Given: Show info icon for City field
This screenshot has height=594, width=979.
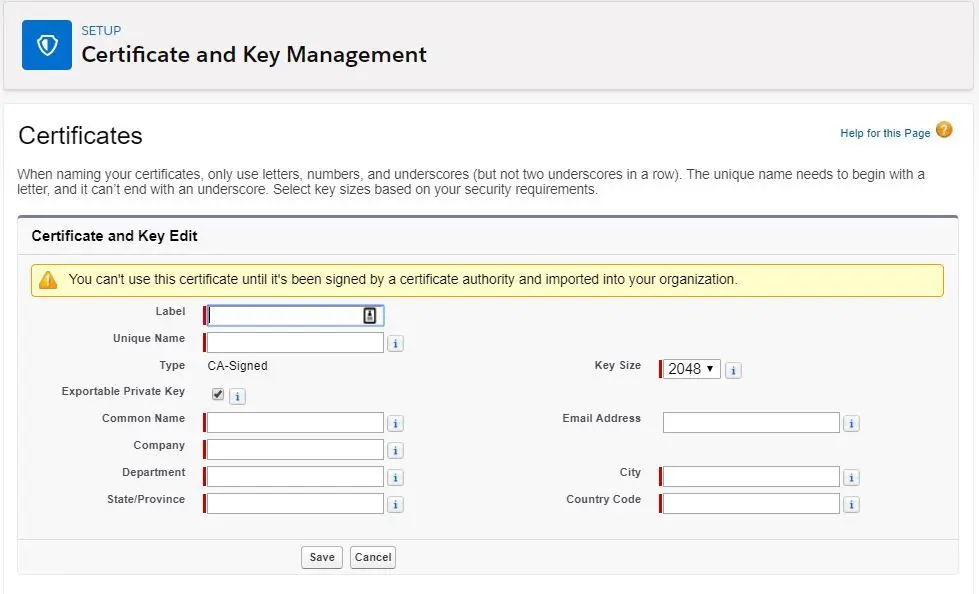Looking at the screenshot, I should [851, 478].
